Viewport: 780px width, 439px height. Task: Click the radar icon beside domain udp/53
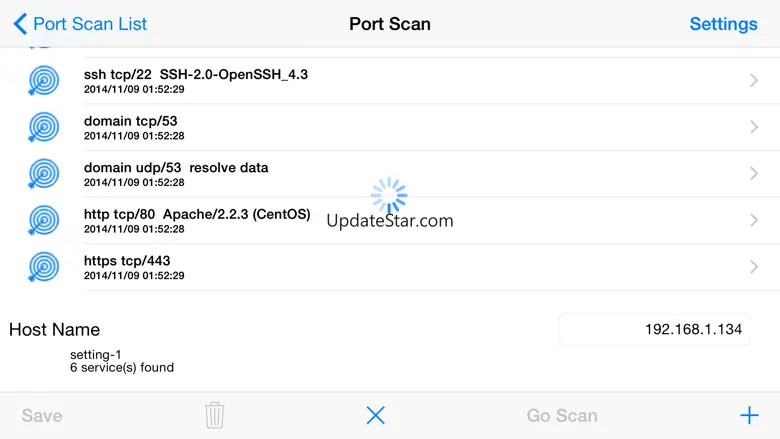[43, 174]
